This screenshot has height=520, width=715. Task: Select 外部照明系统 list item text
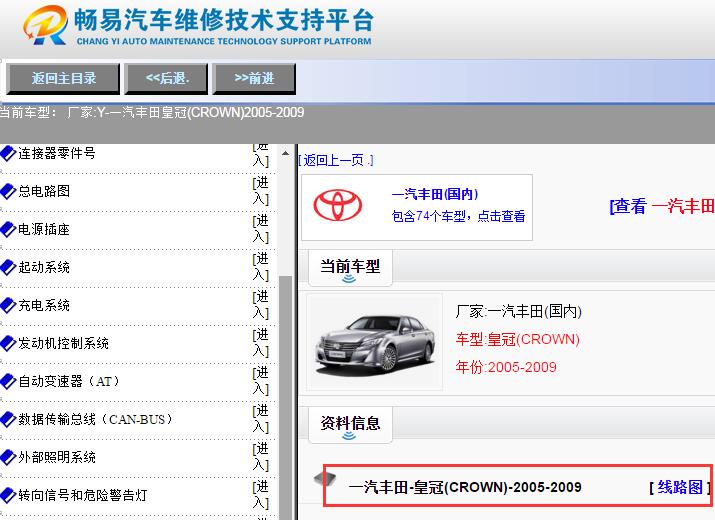pyautogui.click(x=57, y=457)
